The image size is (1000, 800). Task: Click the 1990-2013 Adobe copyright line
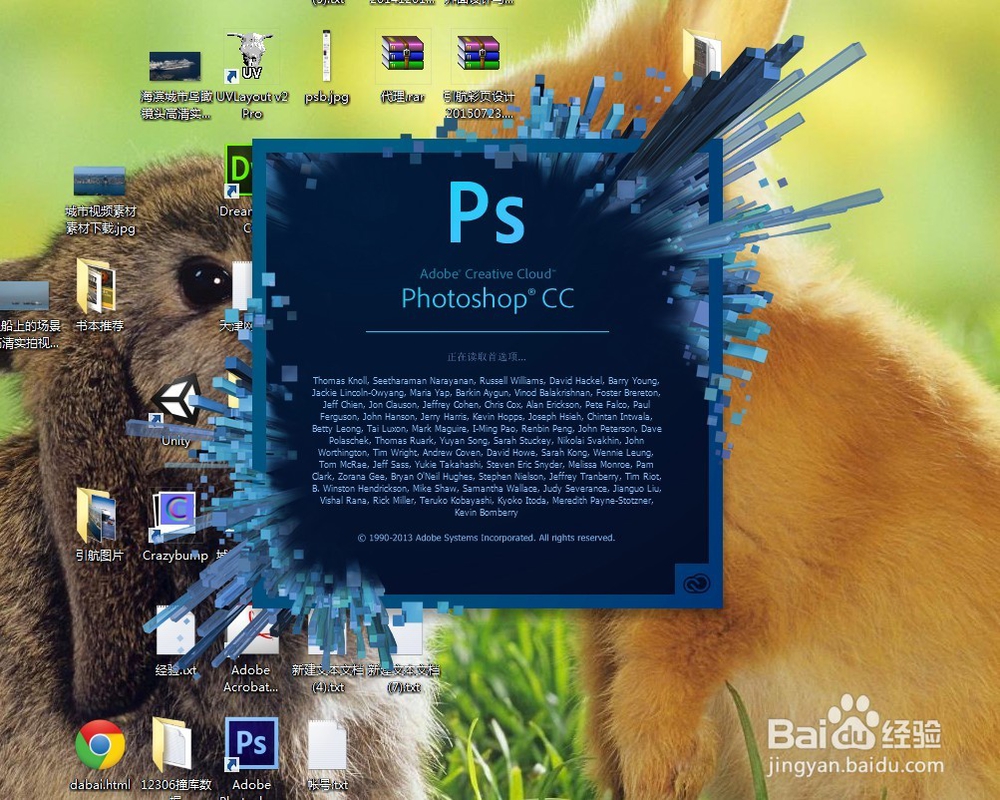coord(486,538)
